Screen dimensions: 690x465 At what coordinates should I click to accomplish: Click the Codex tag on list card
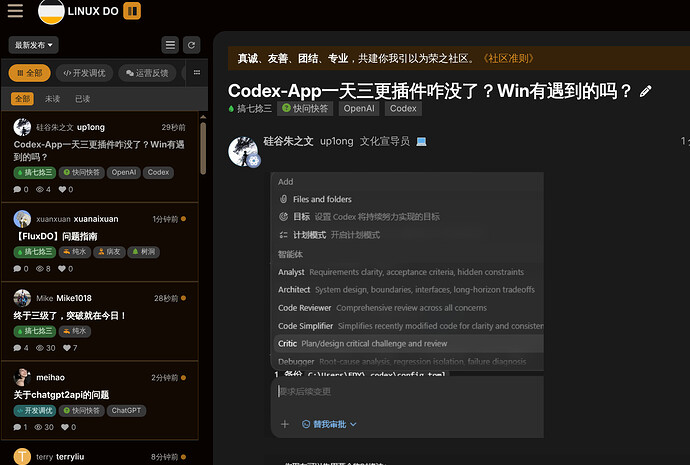tap(158, 172)
